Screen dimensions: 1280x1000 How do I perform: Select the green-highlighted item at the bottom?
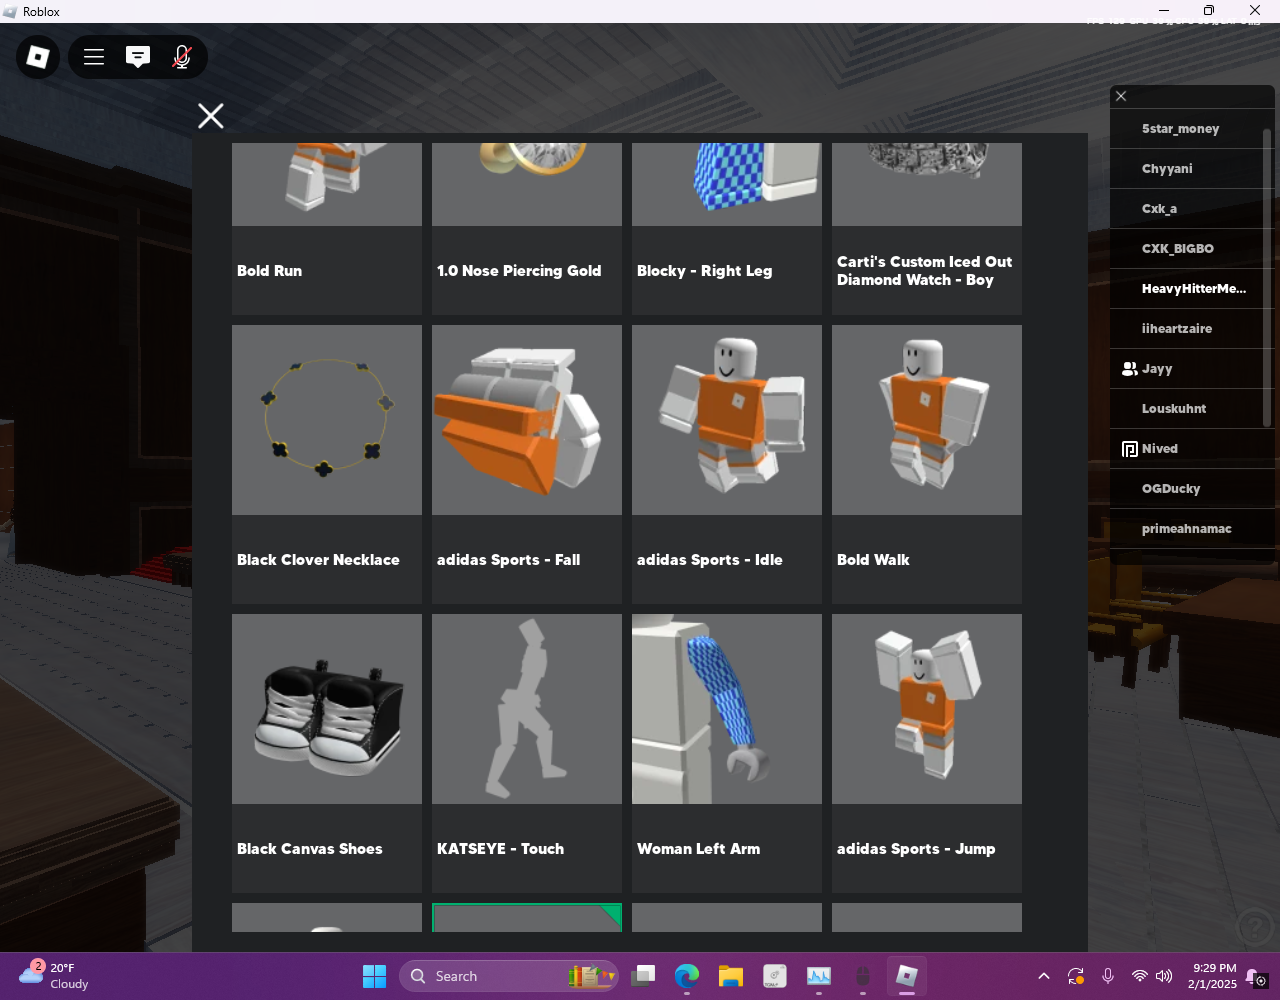pos(527,917)
